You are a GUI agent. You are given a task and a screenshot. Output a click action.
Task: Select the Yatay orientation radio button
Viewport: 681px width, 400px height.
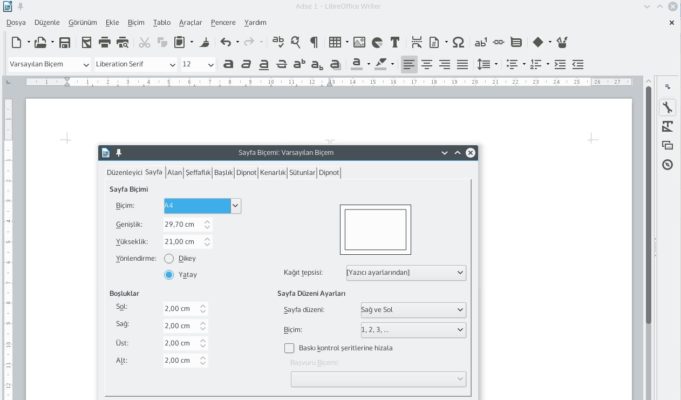pyautogui.click(x=169, y=274)
